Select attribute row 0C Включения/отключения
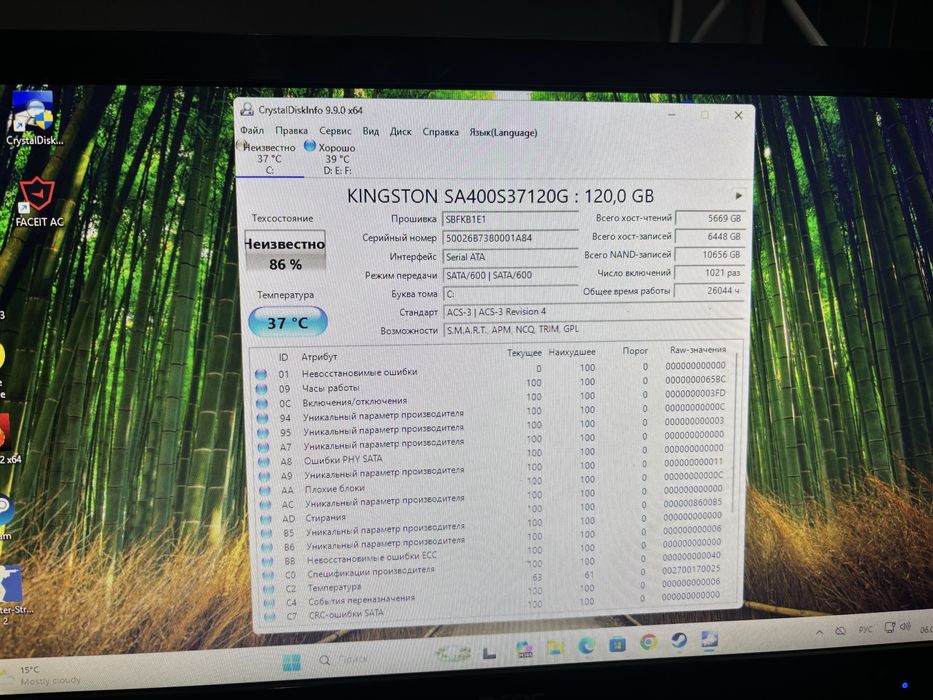This screenshot has height=700, width=933. pyautogui.click(x=491, y=399)
